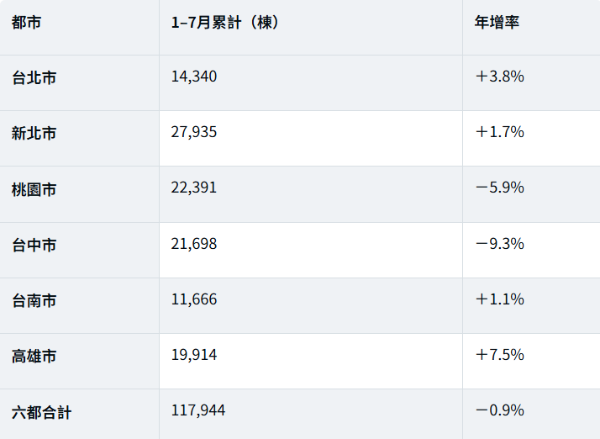Click the 年增率 column header
This screenshot has height=439, width=600.
497,22
